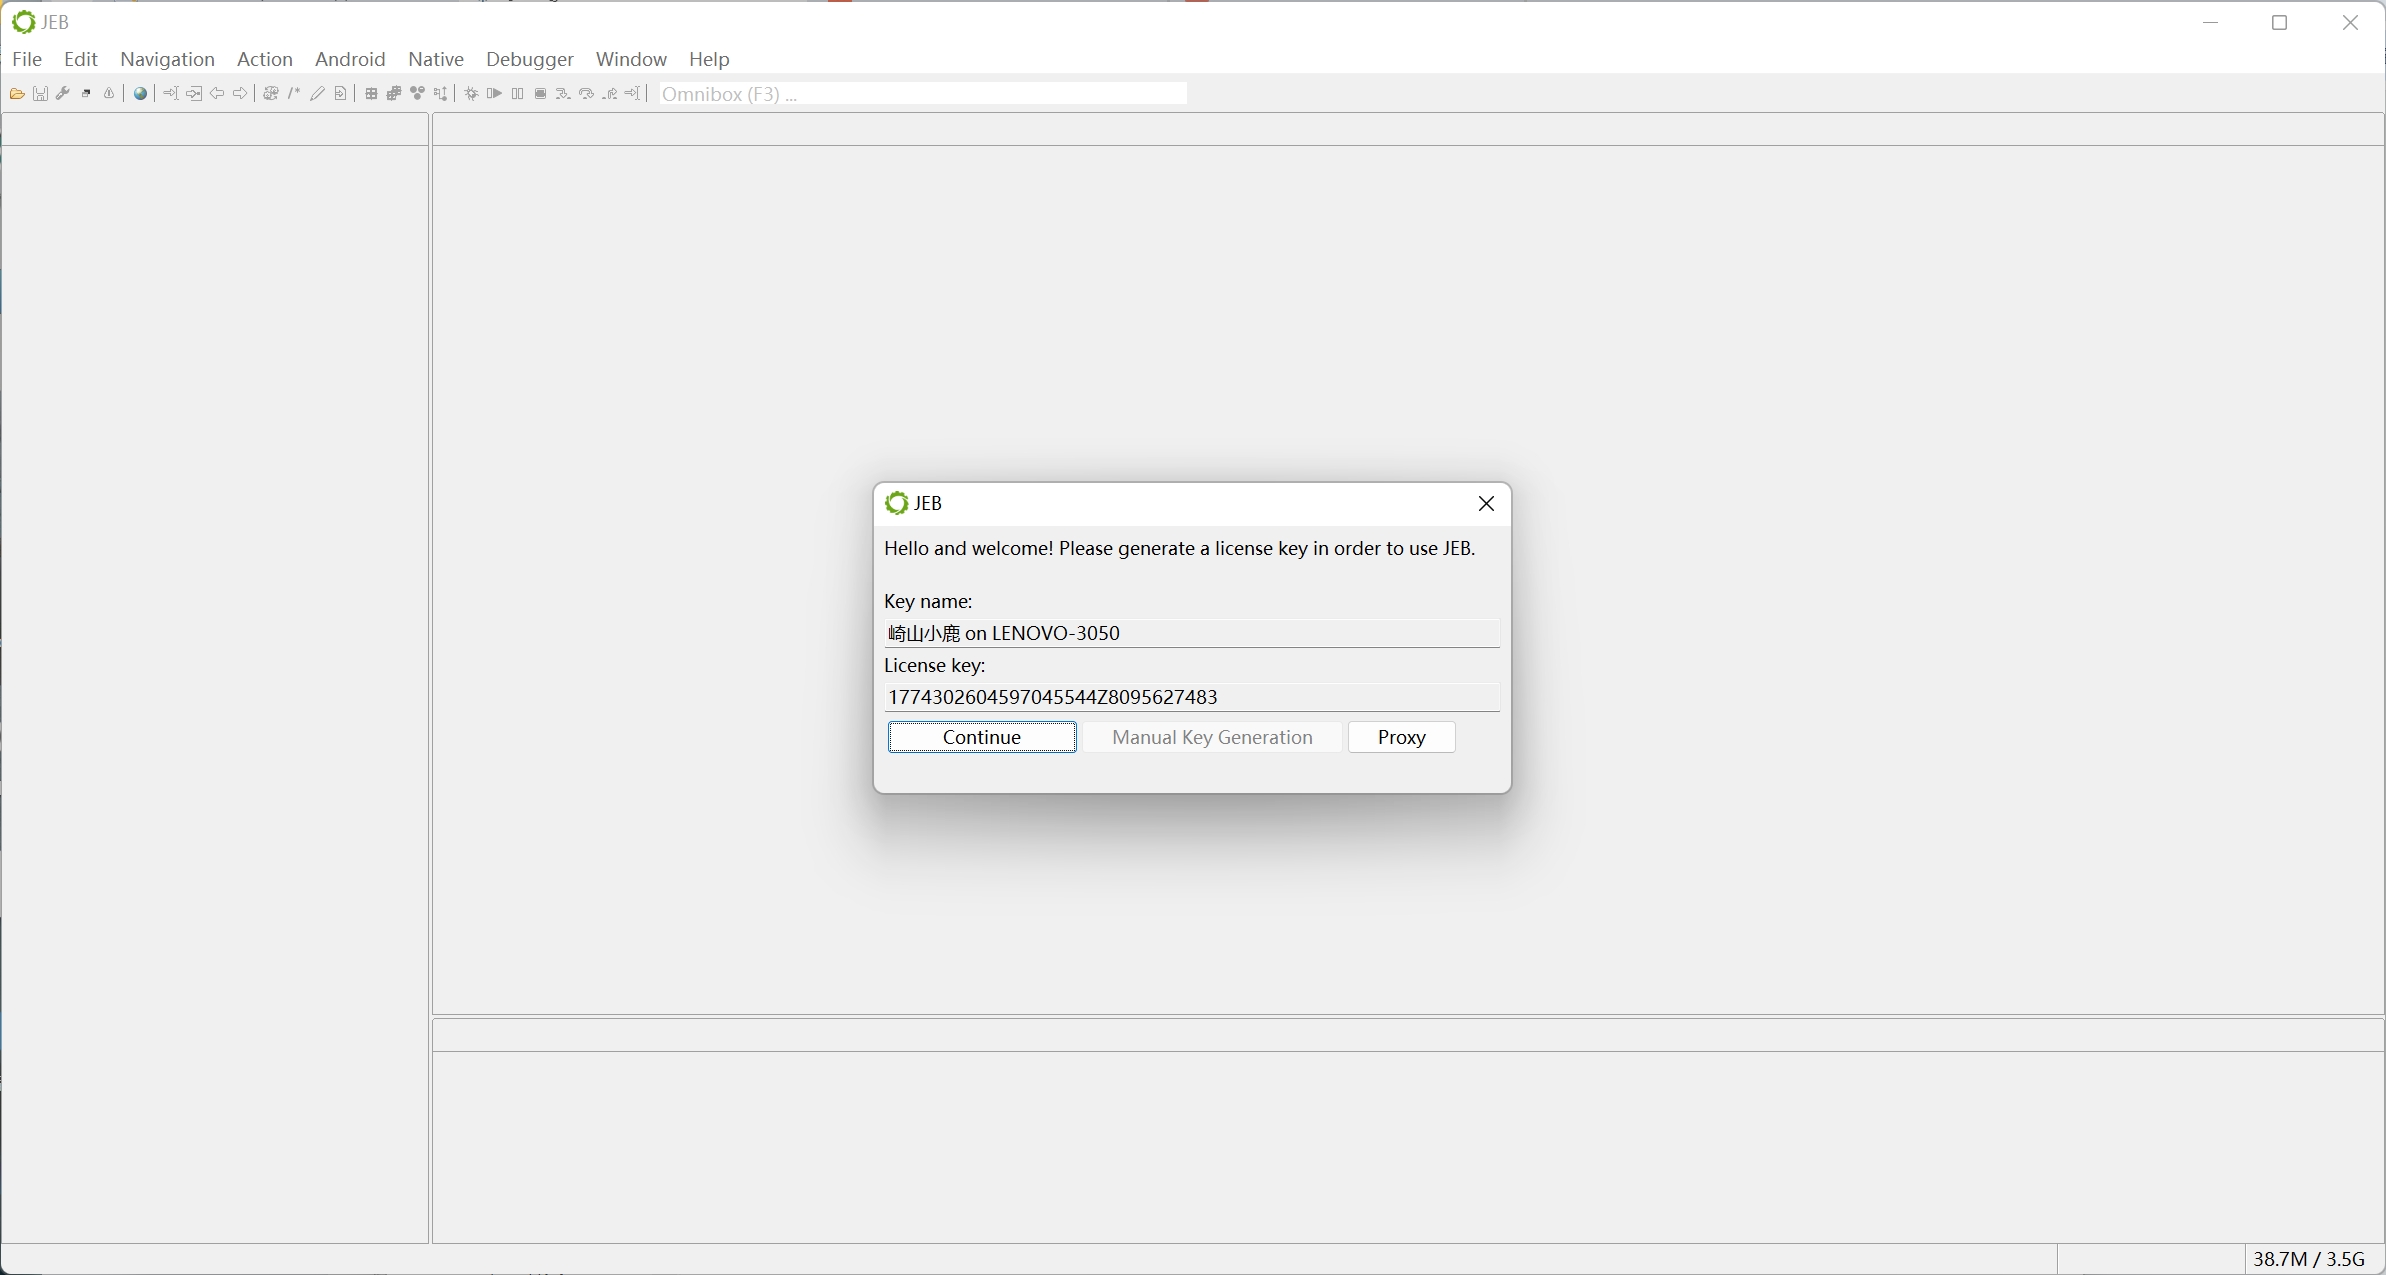Open the File menu
This screenshot has width=2386, height=1275.
(x=25, y=58)
